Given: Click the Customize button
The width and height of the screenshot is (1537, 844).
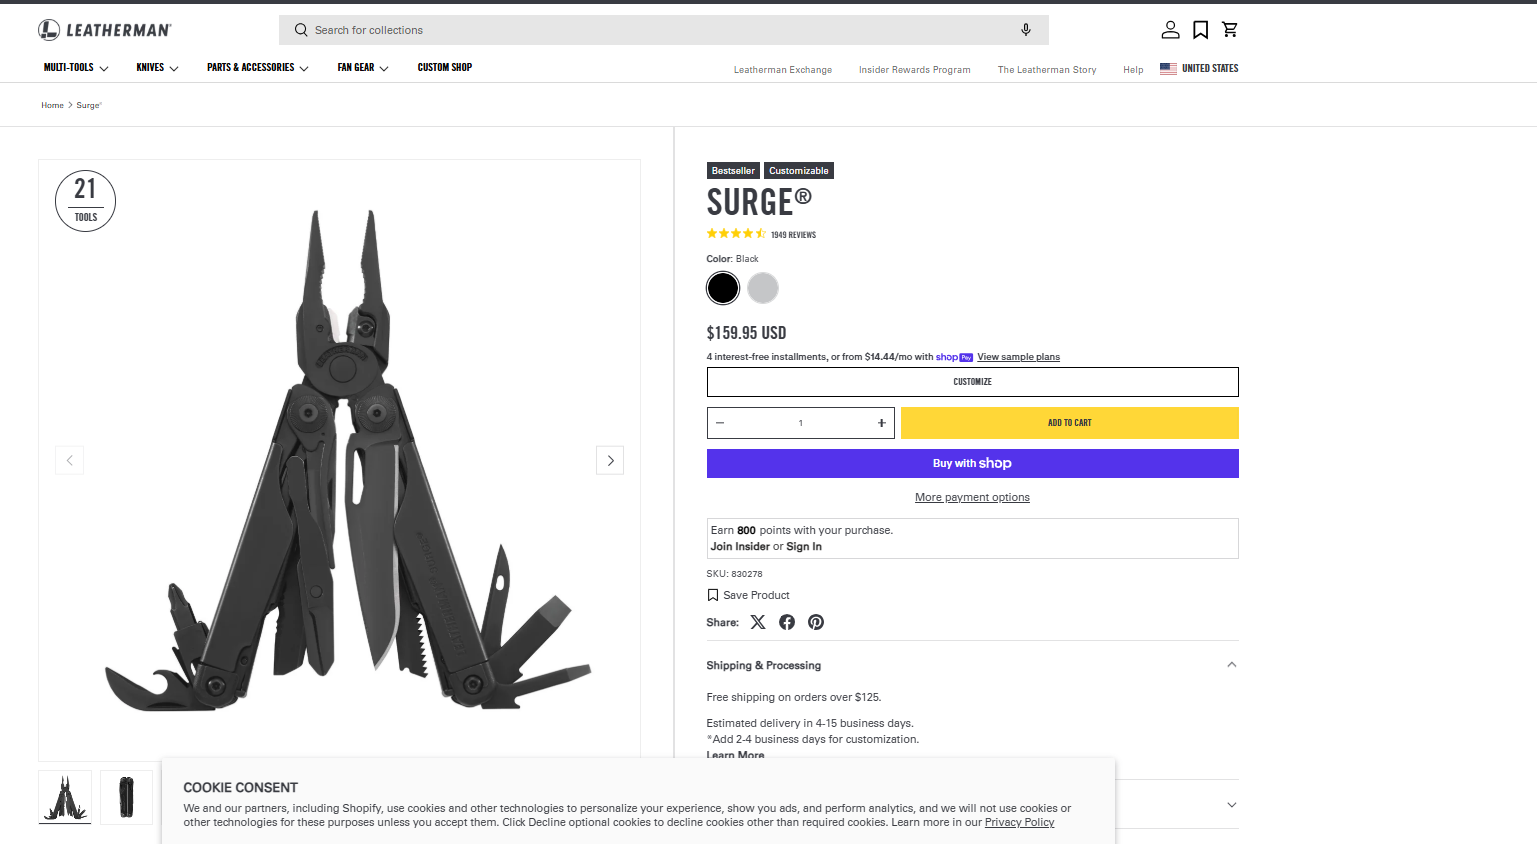Looking at the screenshot, I should coord(972,382).
